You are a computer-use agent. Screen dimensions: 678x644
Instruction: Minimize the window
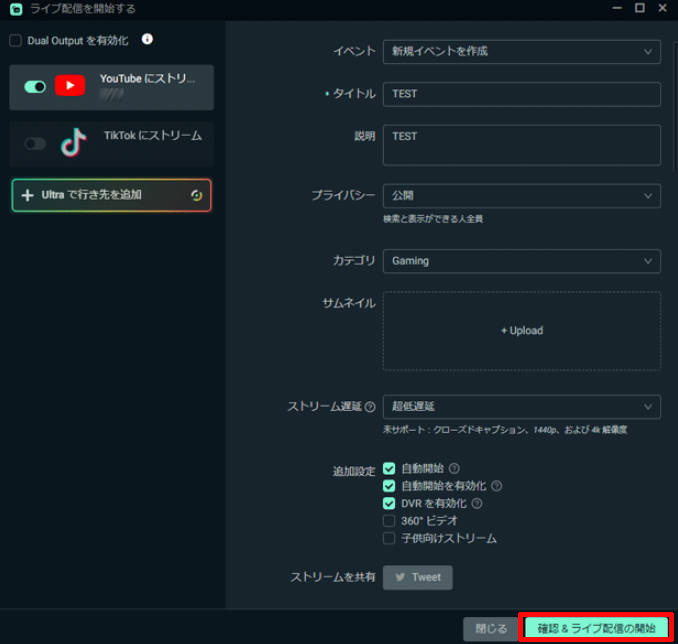(x=617, y=8)
